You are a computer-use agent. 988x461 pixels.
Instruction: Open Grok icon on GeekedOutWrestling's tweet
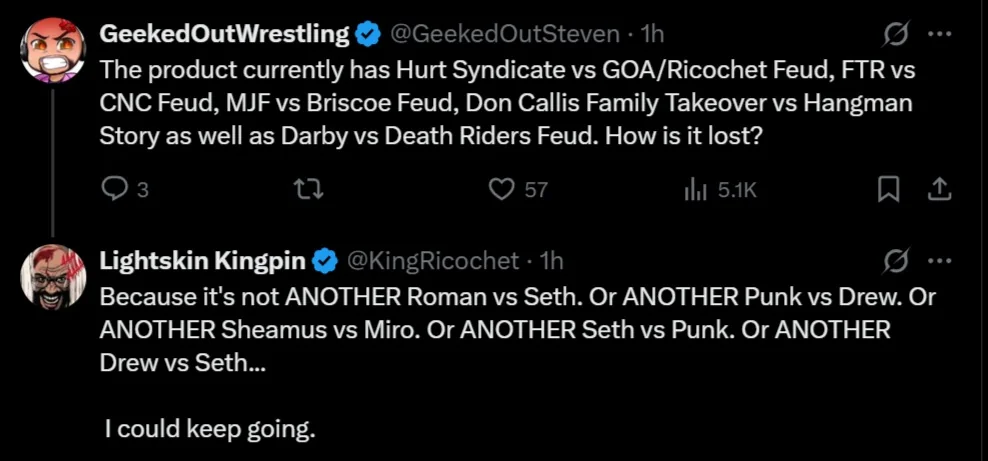[896, 34]
